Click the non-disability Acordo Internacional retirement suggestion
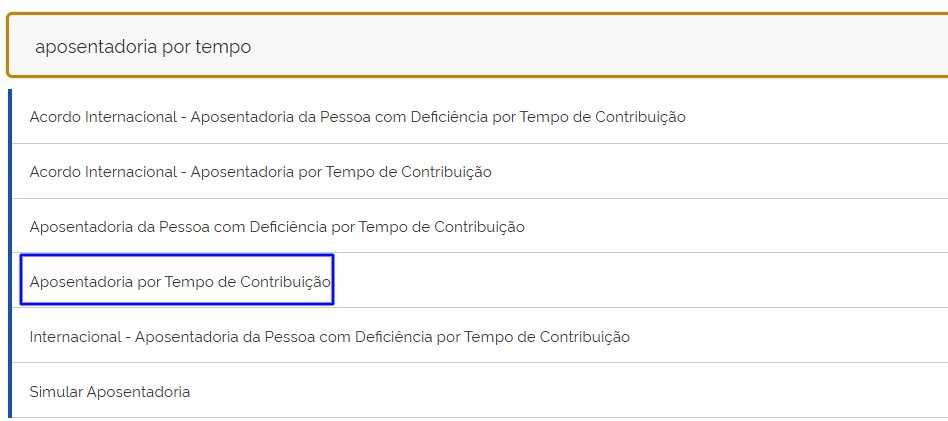The width and height of the screenshot is (948, 421). [x=260, y=172]
